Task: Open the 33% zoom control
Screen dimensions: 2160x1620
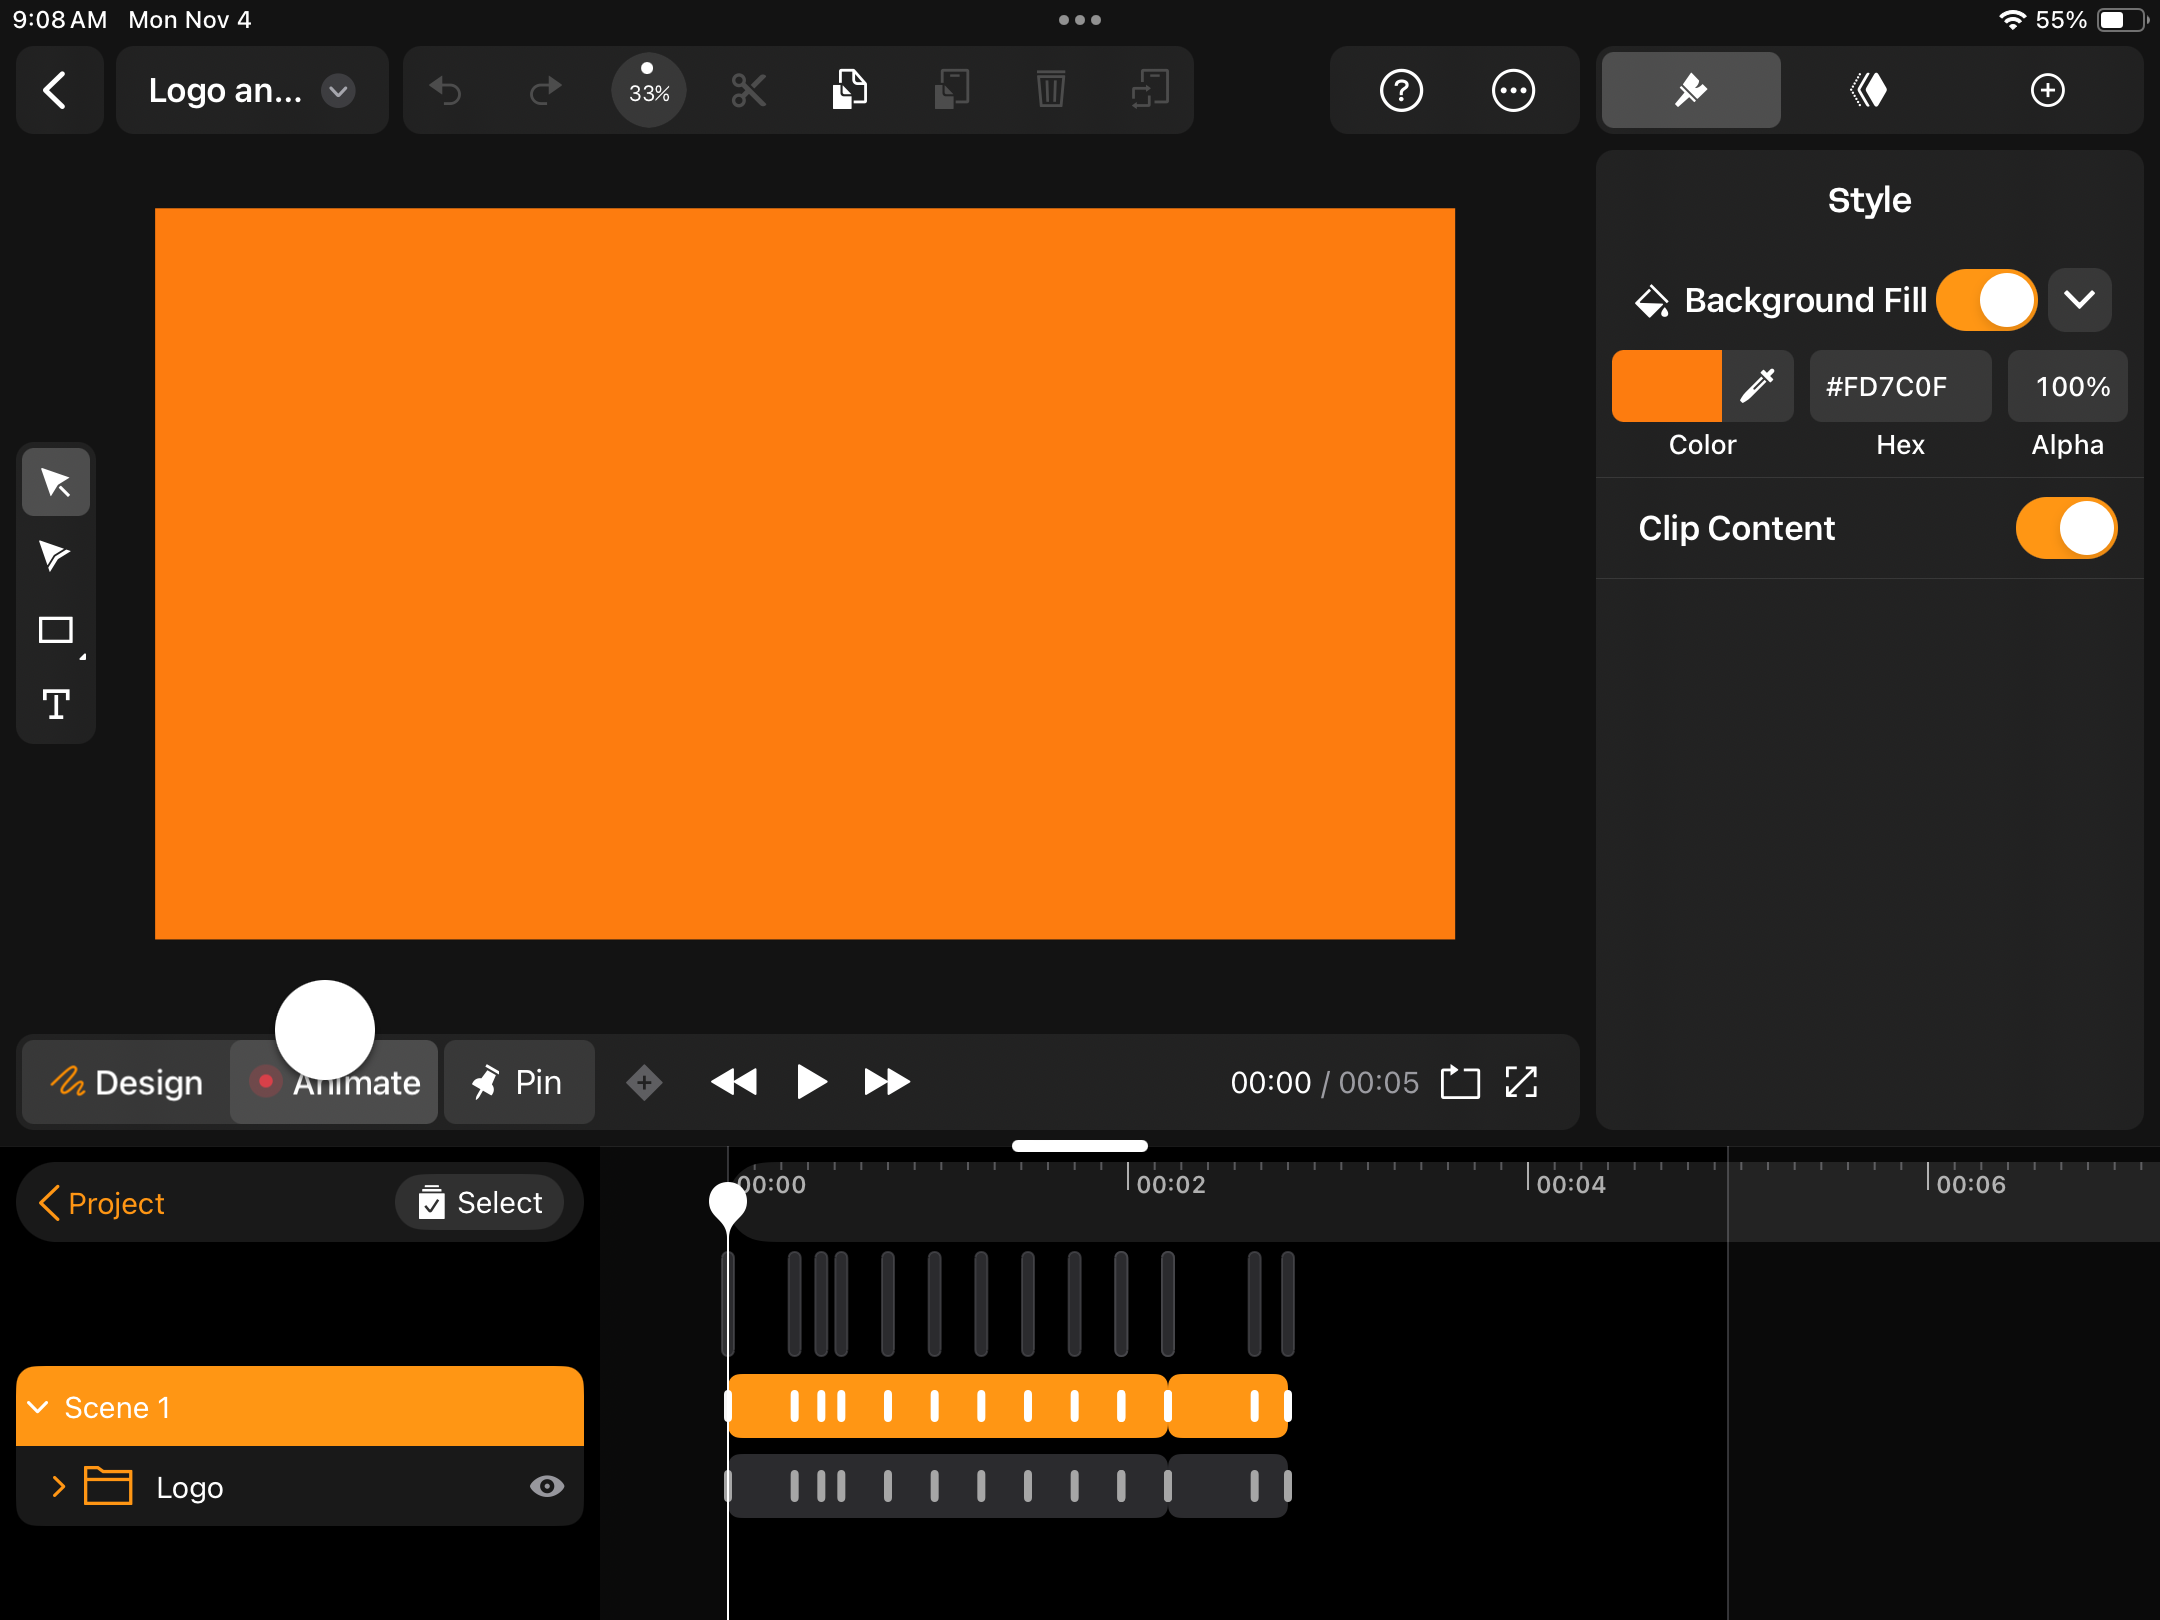Action: (x=648, y=90)
